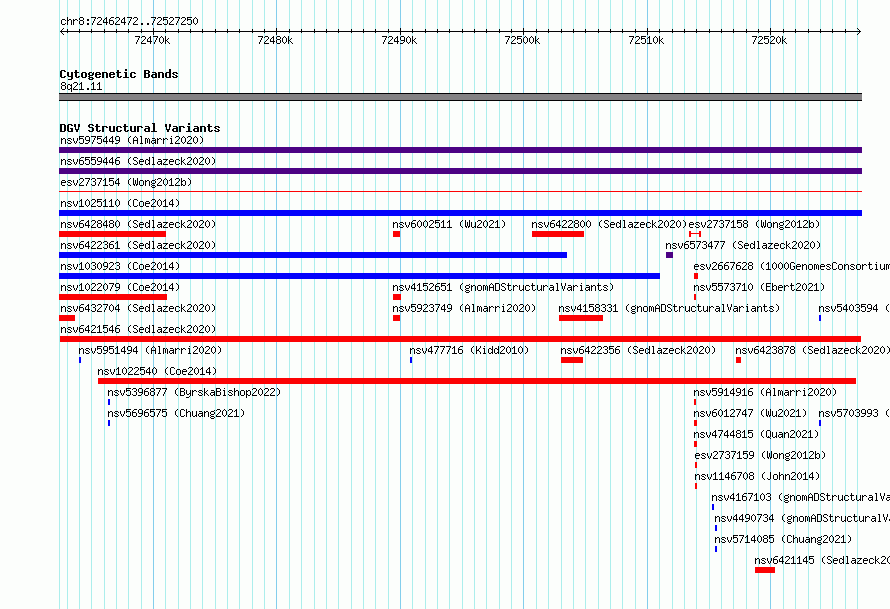Screen dimensions: 890x609
Task: Click the nsv4490734 gnomAD label
Action: point(801,518)
